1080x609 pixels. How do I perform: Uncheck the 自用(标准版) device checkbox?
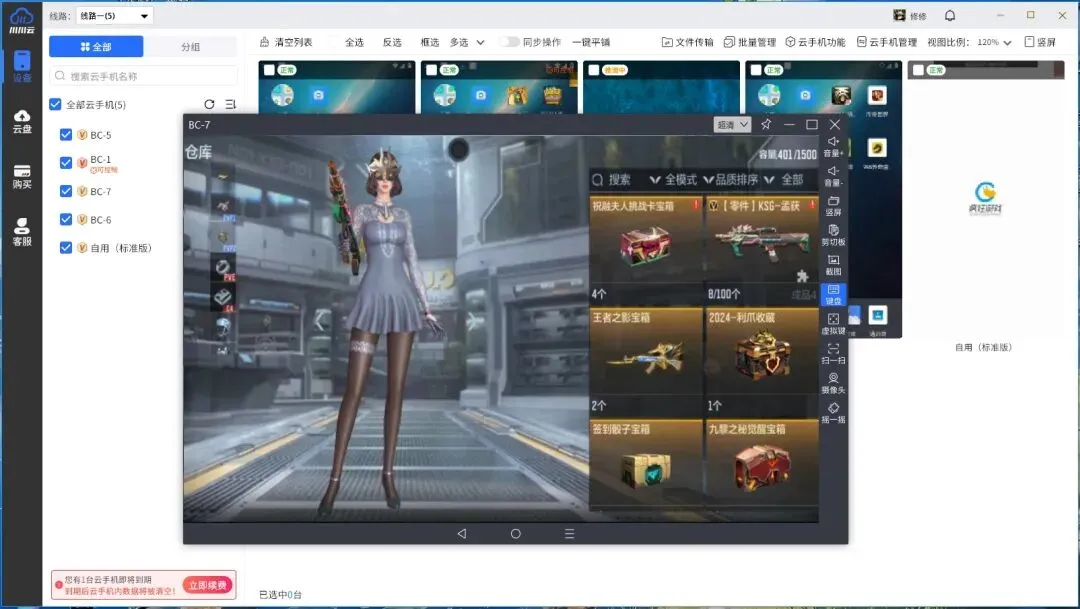(x=66, y=247)
